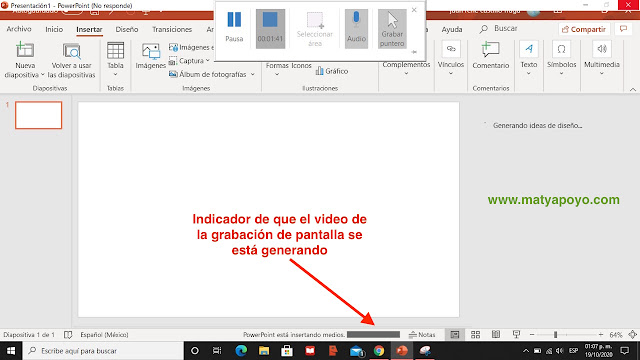Click Seleccionar área in recording toolbar

(x=315, y=29)
